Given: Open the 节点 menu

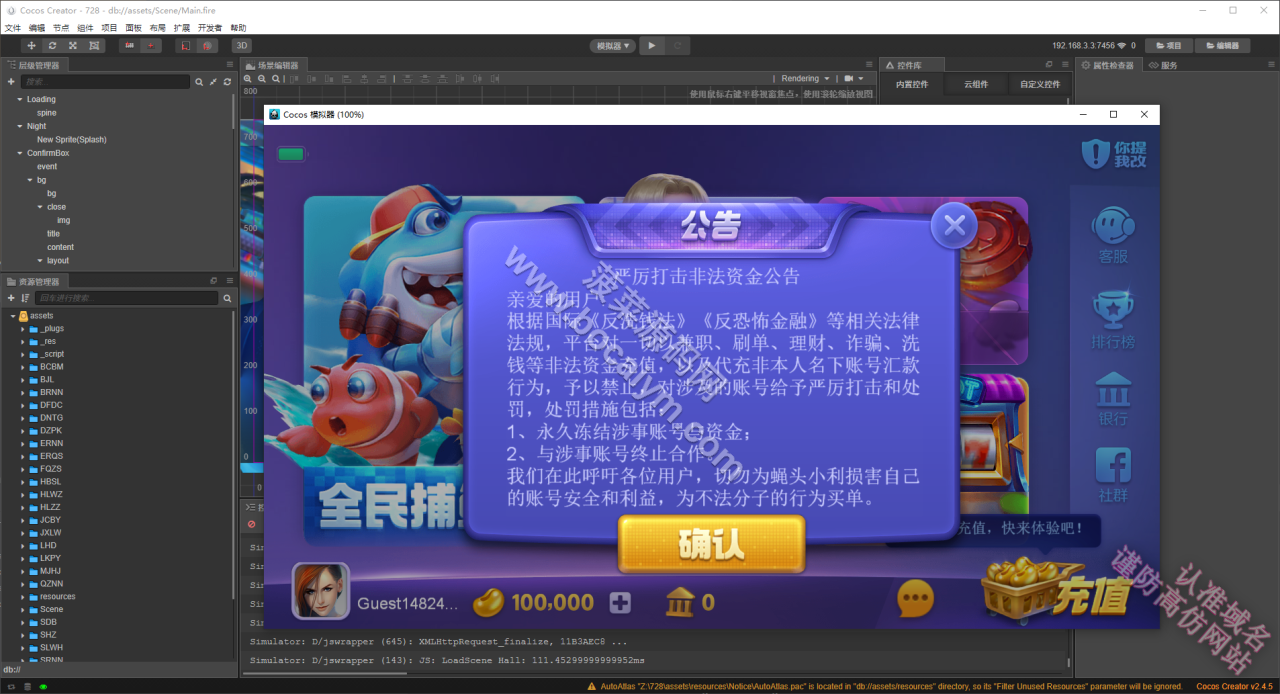Looking at the screenshot, I should pos(62,28).
